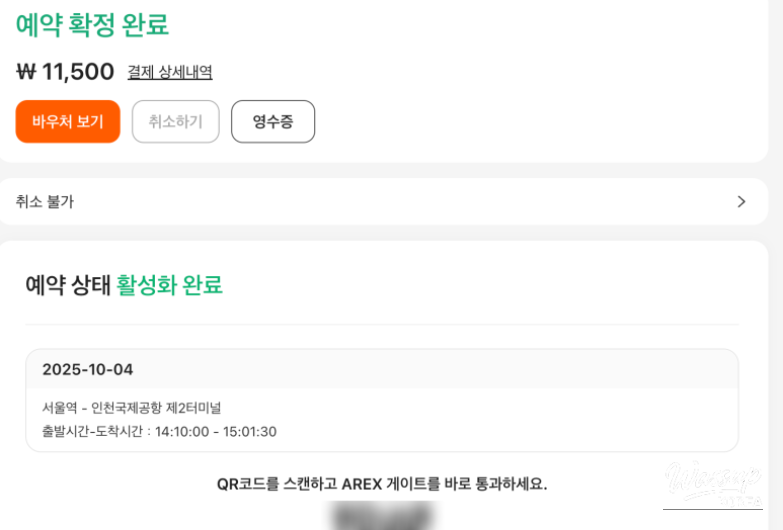Viewport: 783px width, 530px height.
Task: Click the watermark logo in the corner
Action: coord(712,485)
